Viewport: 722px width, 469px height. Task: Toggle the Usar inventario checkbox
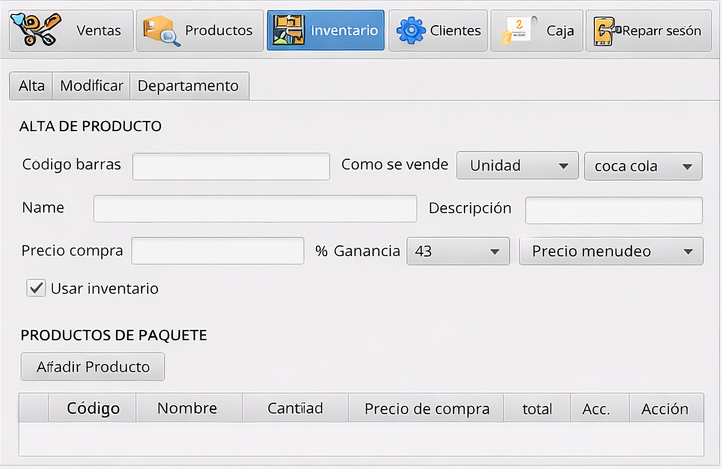[x=37, y=288]
